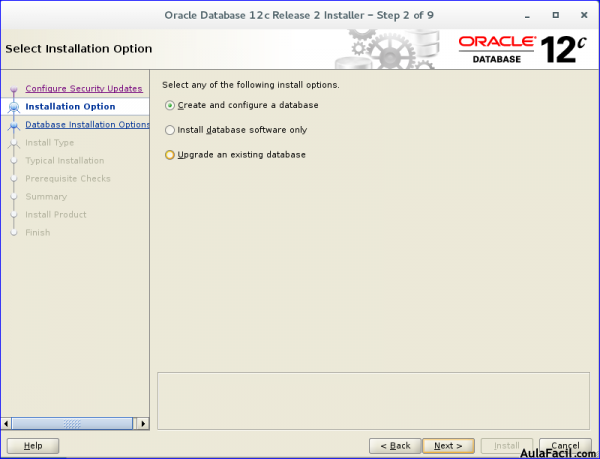Viewport: 600px width, 459px height.
Task: Click the Next button
Action: pos(448,446)
